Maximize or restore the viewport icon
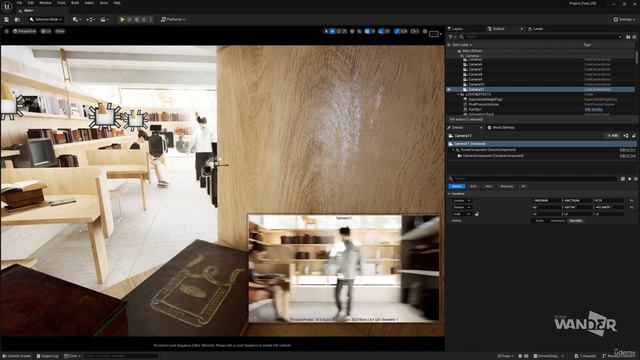The image size is (640, 360). tap(425, 31)
